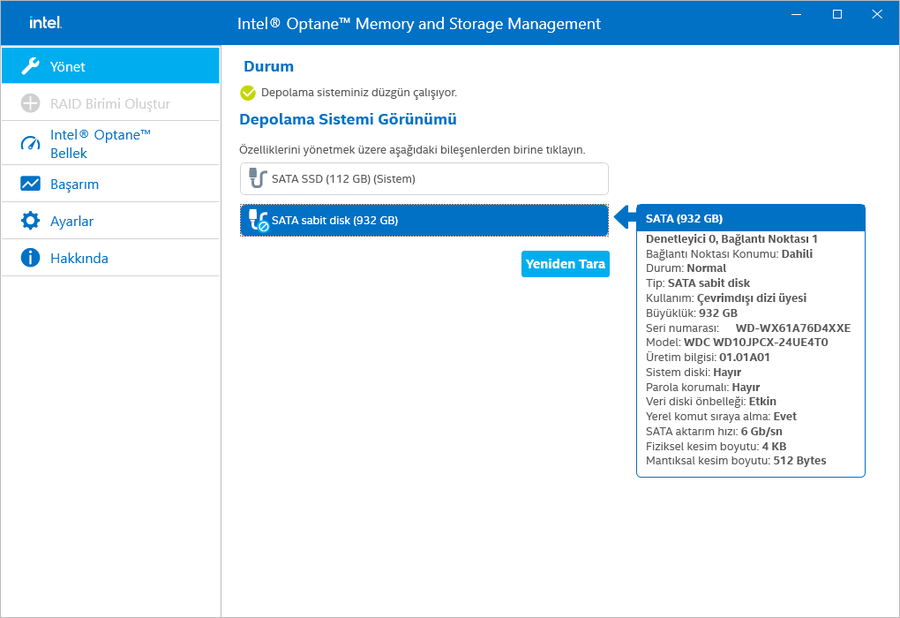Click the SATA (932 GB) details header
The height and width of the screenshot is (618, 900).
click(750, 218)
